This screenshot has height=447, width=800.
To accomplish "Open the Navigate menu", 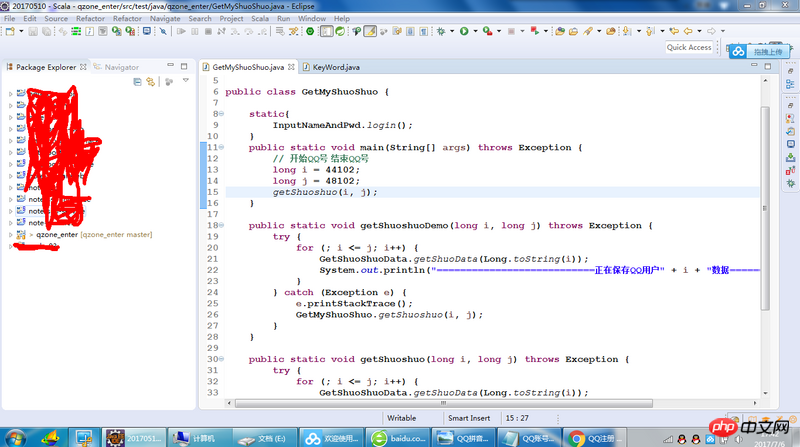I will coord(165,18).
